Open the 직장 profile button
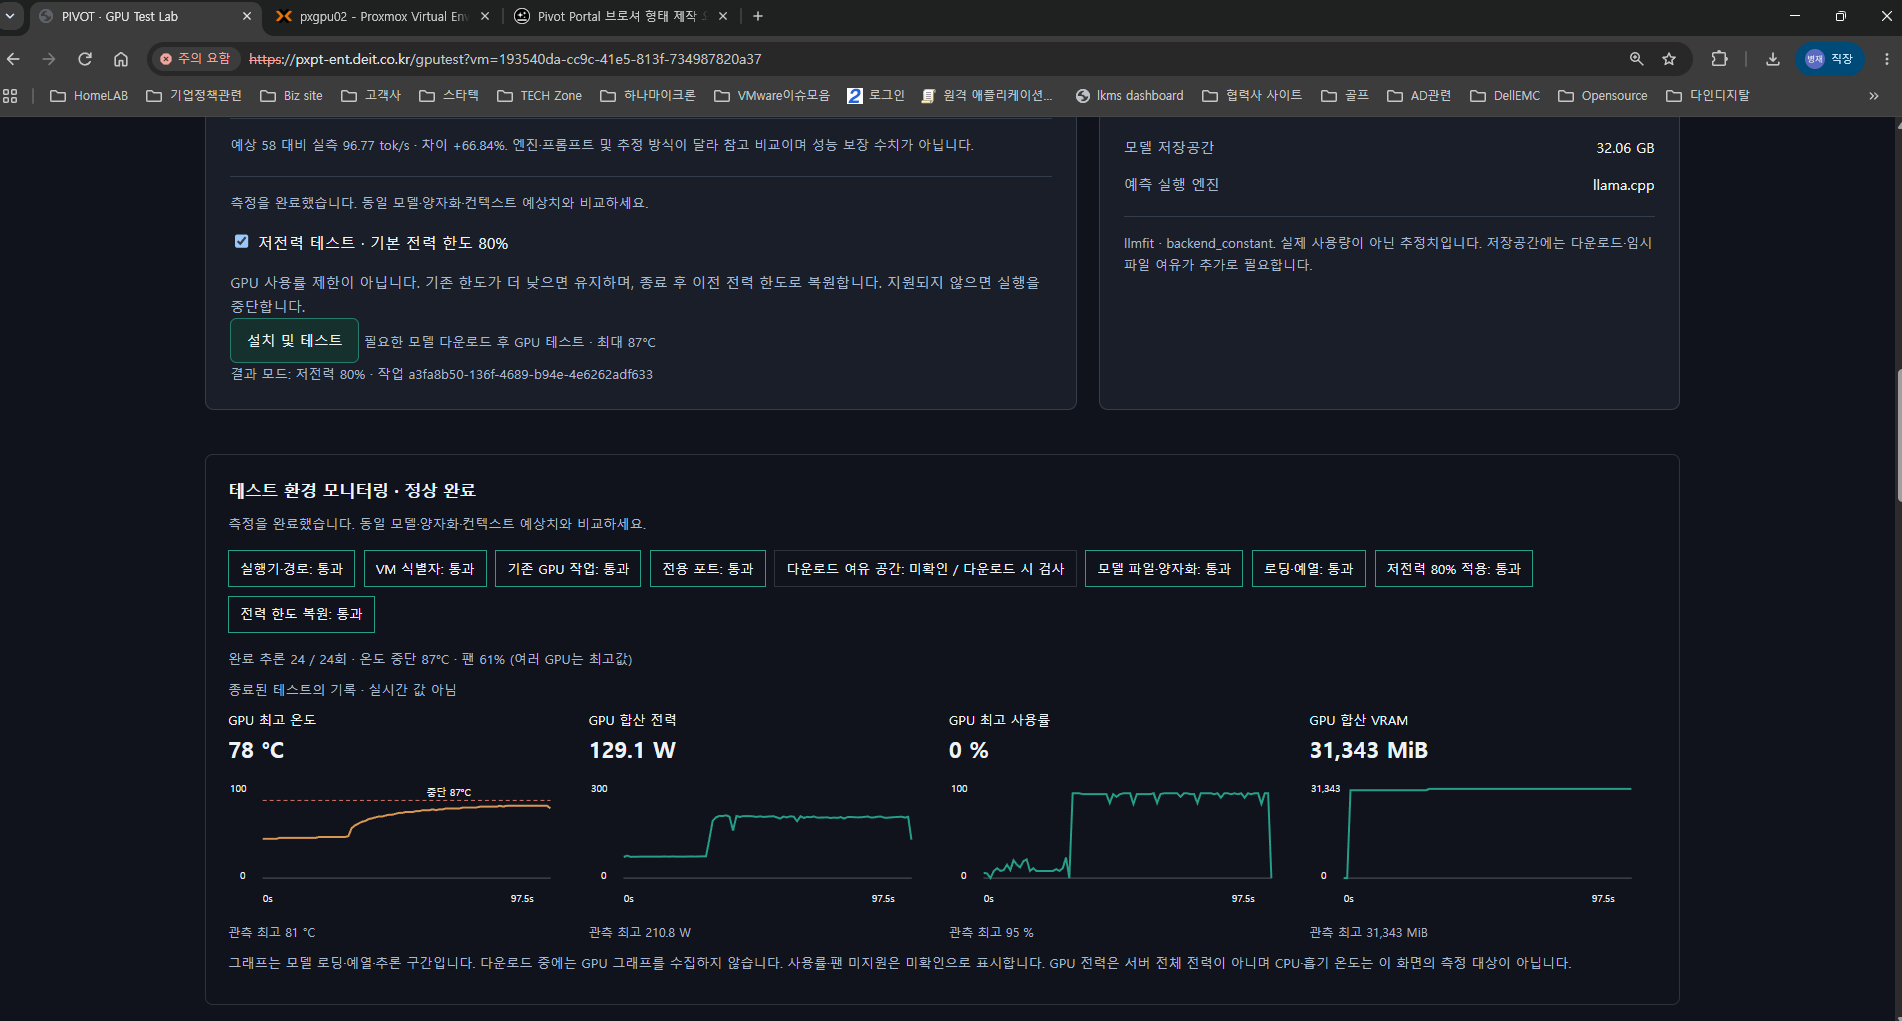The width and height of the screenshot is (1902, 1021). pyautogui.click(x=1830, y=59)
